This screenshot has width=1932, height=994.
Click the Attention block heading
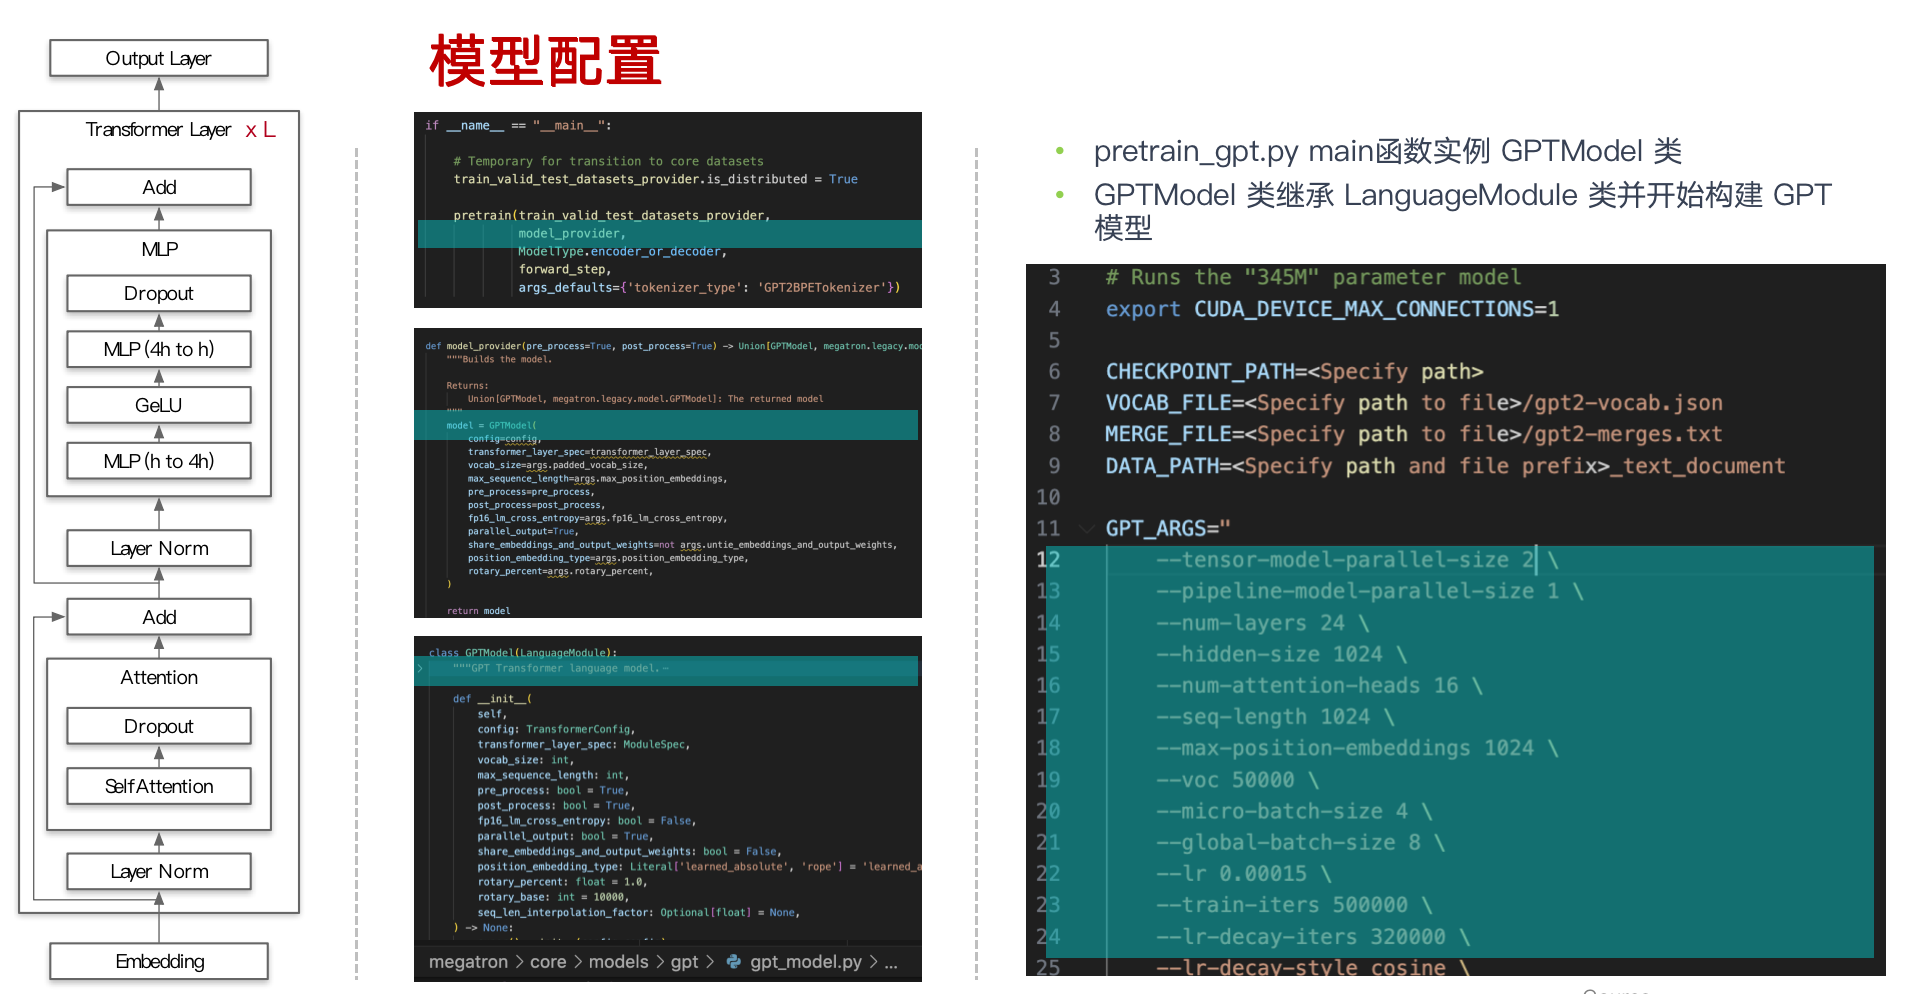[159, 677]
